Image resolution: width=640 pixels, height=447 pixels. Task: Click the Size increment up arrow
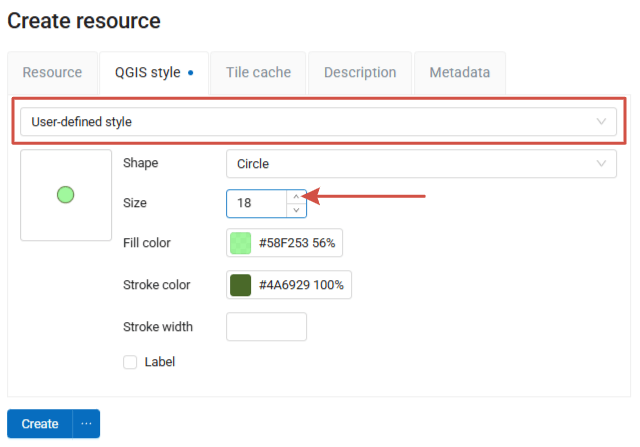point(296,197)
